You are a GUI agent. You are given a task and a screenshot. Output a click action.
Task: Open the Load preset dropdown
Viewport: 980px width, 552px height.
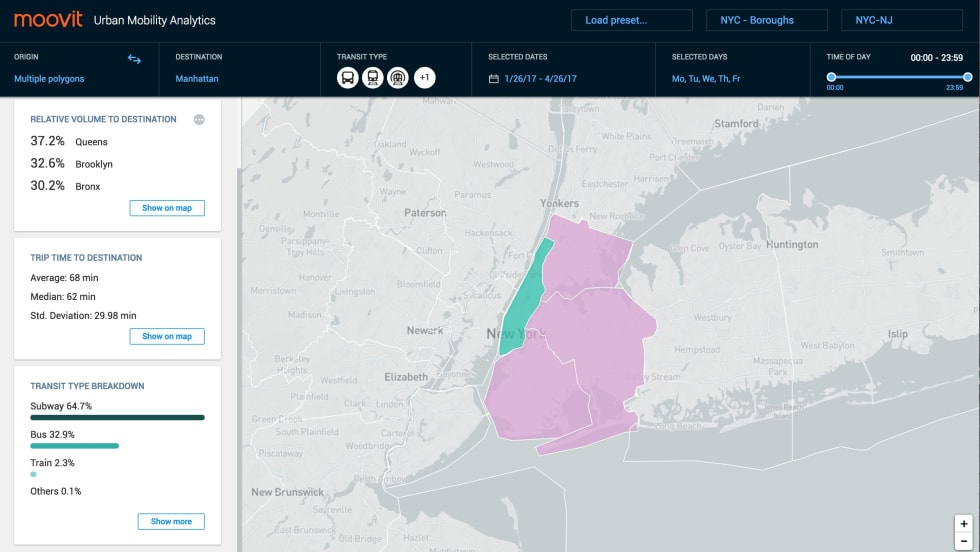[632, 20]
